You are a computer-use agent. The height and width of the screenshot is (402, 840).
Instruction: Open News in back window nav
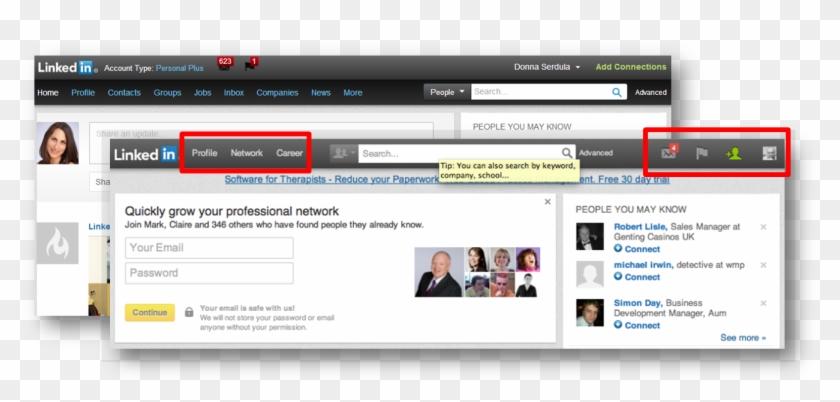point(321,93)
